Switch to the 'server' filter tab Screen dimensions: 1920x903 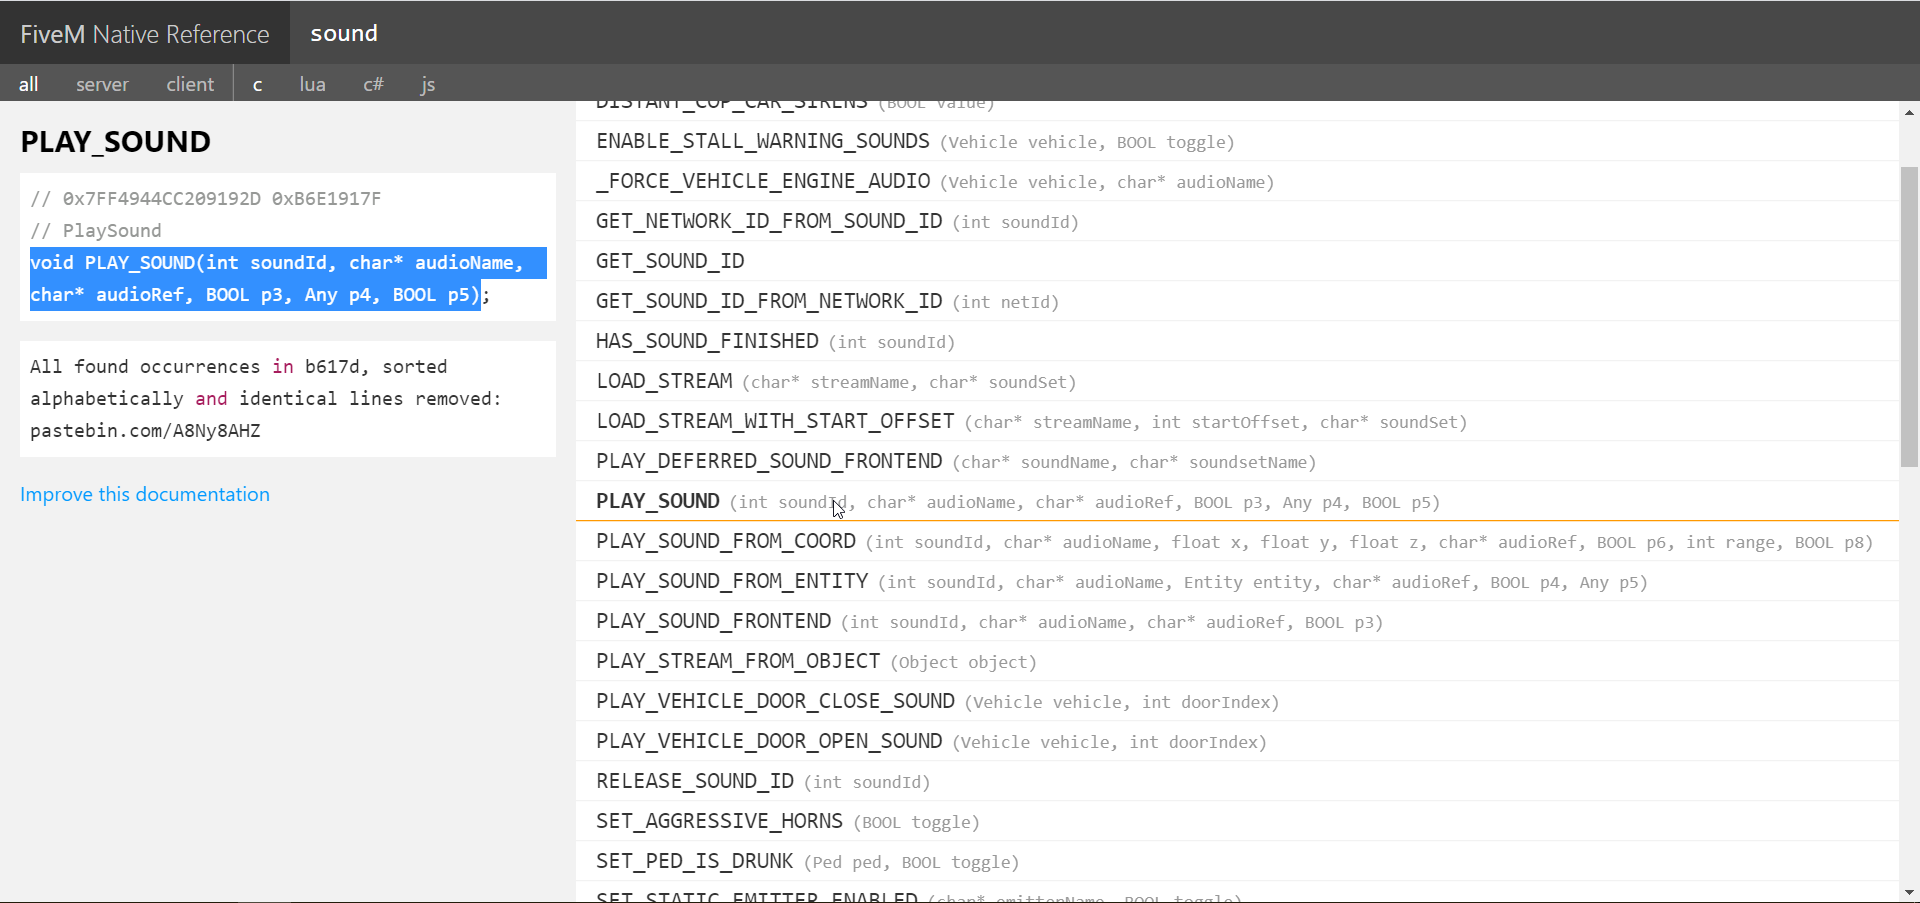(x=102, y=84)
